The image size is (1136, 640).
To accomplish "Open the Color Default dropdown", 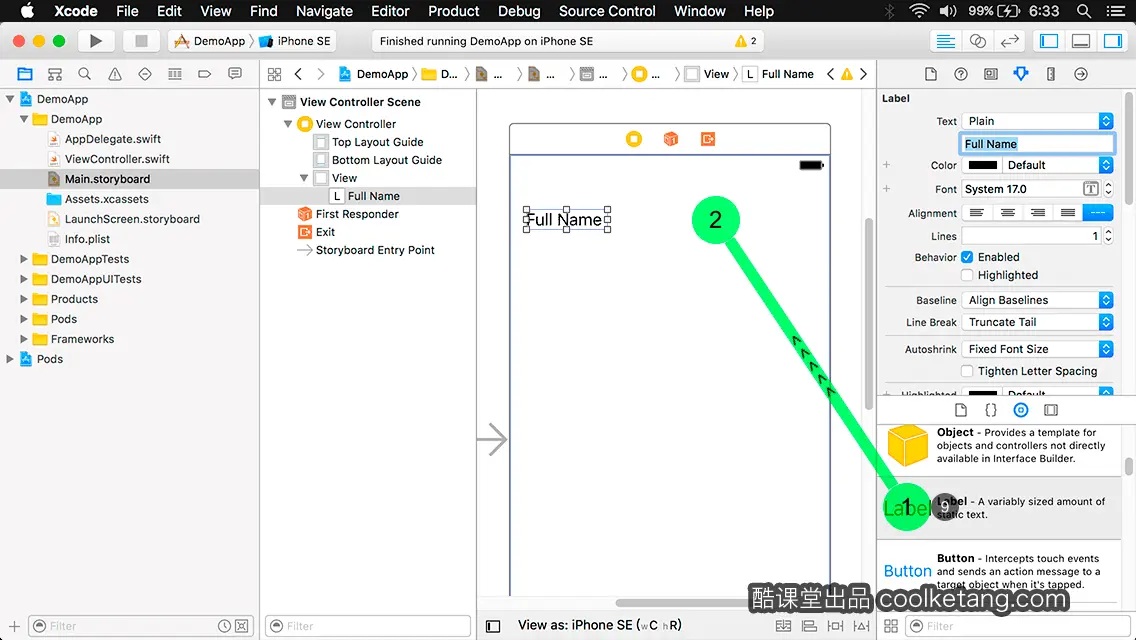I will (1058, 165).
